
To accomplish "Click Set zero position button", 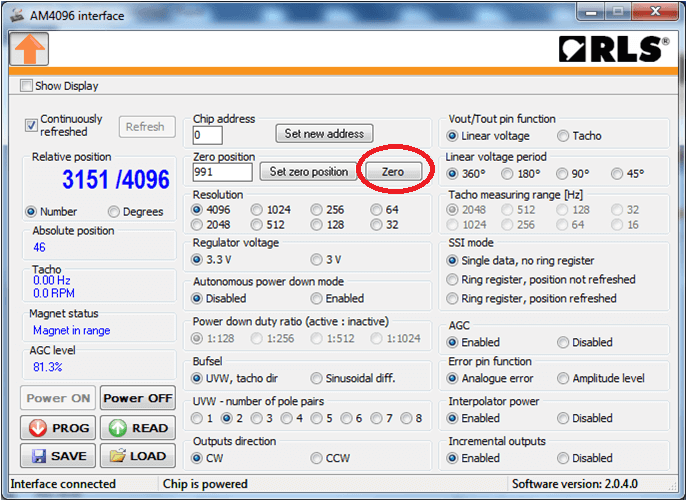I will tap(309, 171).
